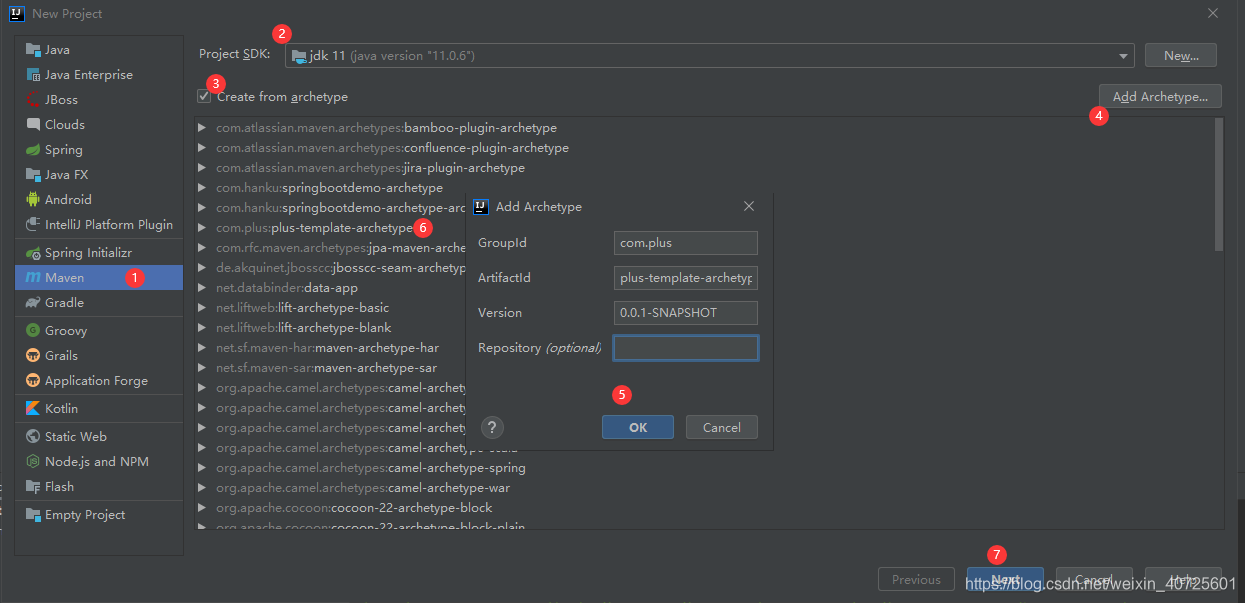The width and height of the screenshot is (1245, 603).
Task: Click the New... SDK button
Action: point(1181,56)
